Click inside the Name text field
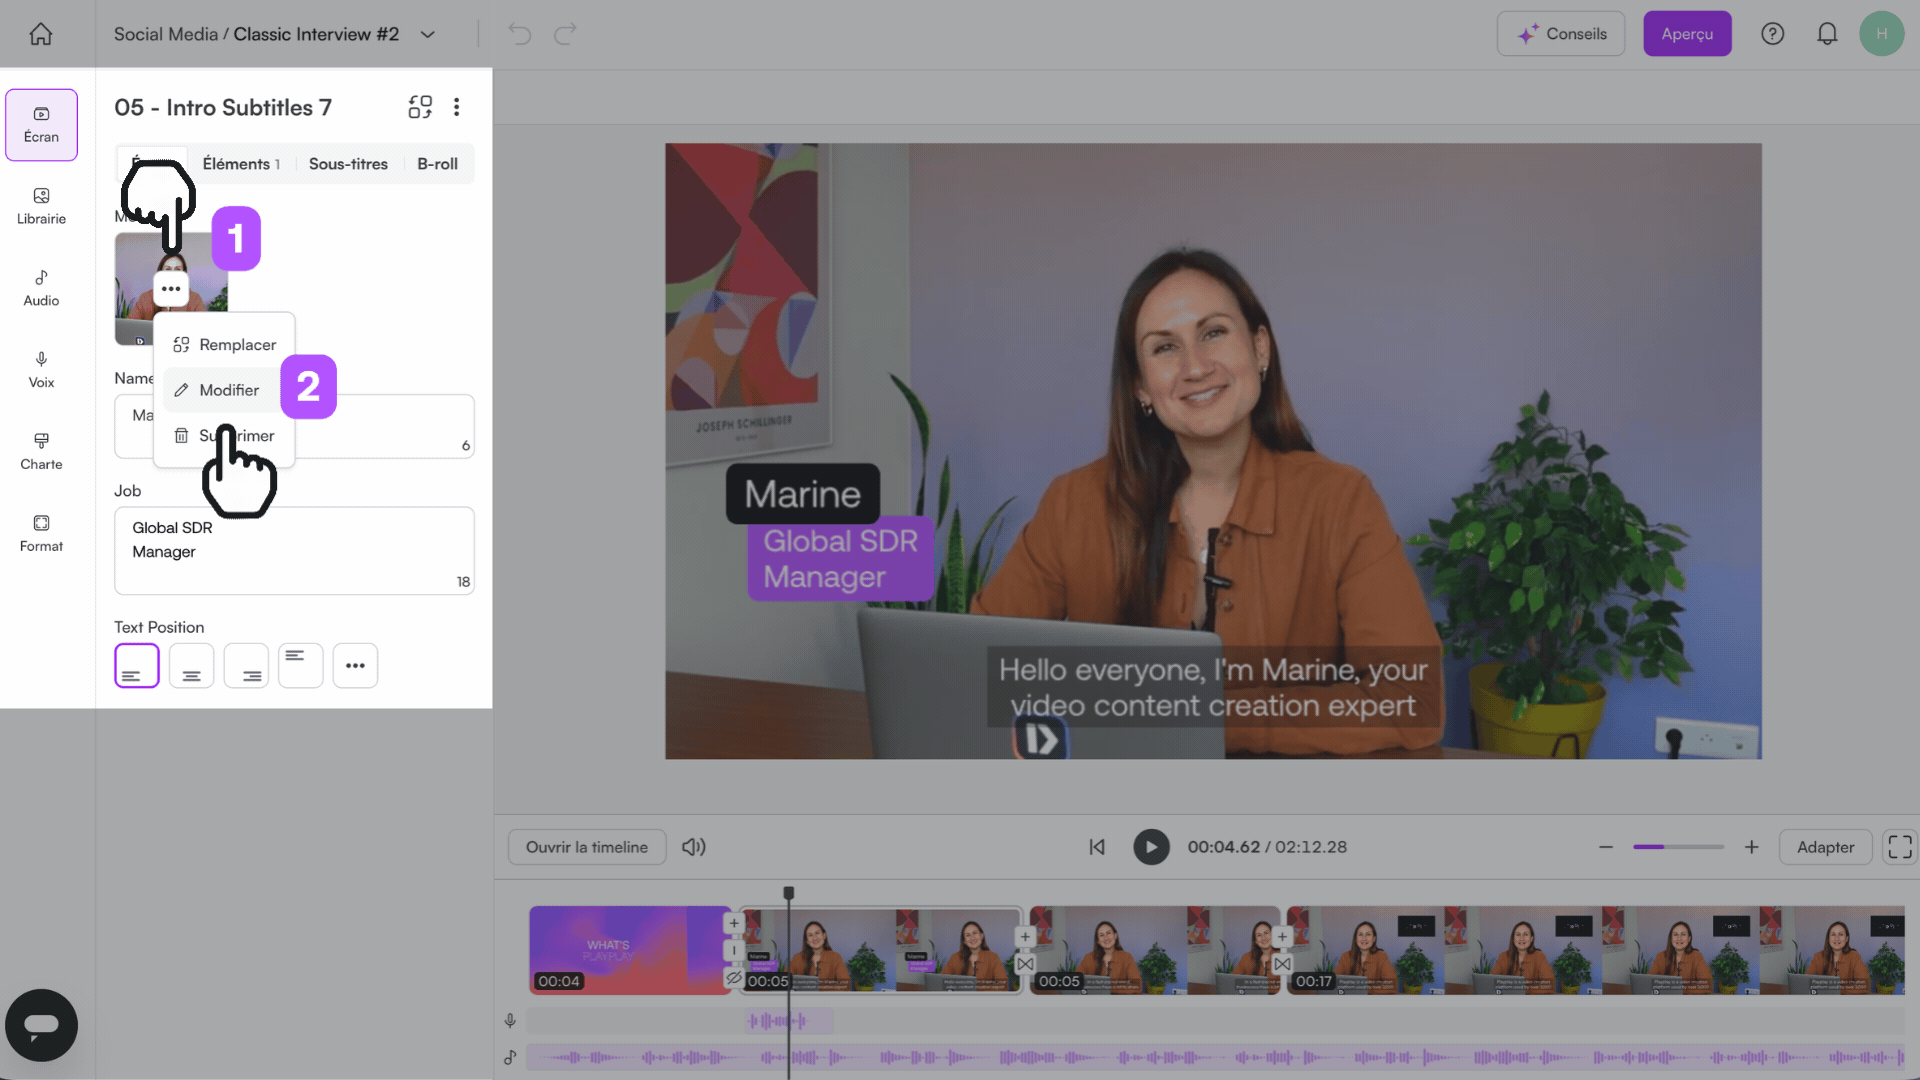 [x=294, y=427]
